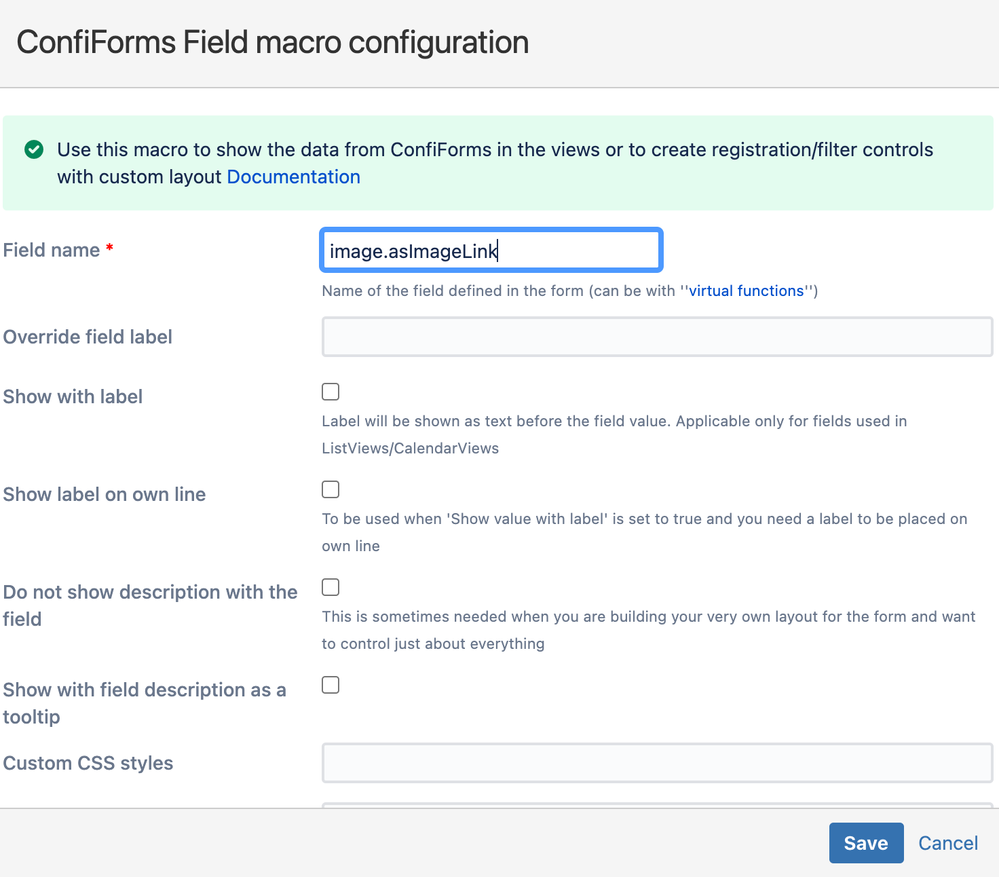The image size is (999, 877).
Task: Open the Documentation link
Action: pyautogui.click(x=293, y=176)
